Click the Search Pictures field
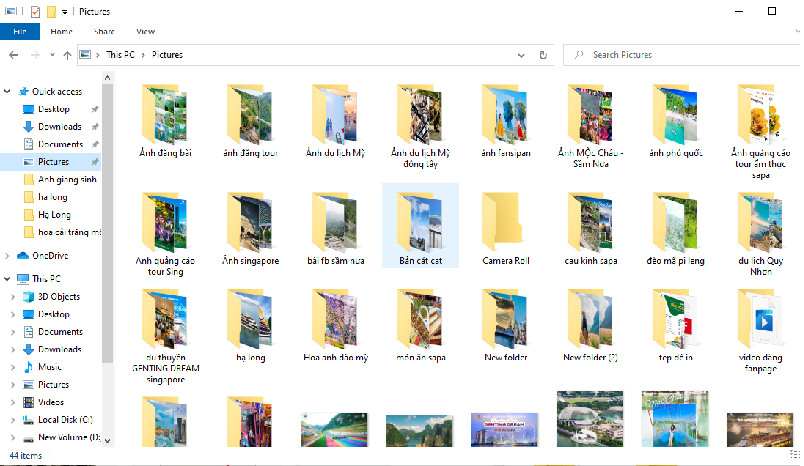This screenshot has width=804, height=466. point(684,55)
